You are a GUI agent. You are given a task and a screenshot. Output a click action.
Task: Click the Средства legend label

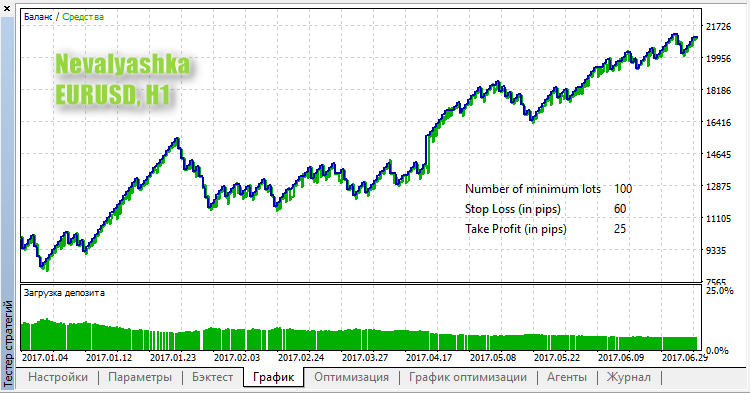[83, 17]
